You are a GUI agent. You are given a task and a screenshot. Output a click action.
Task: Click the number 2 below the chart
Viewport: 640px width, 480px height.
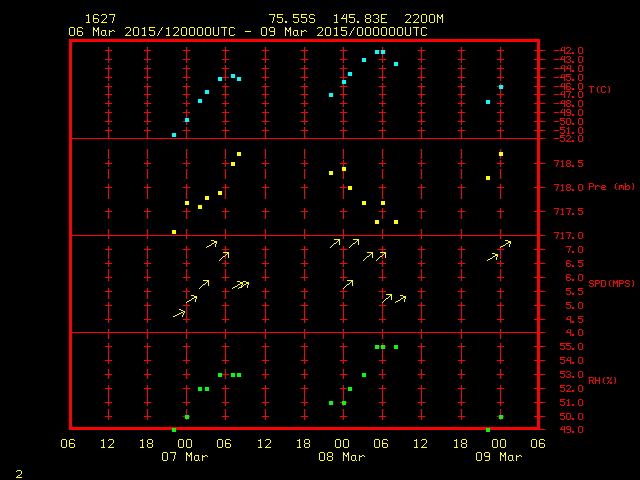(x=19, y=474)
